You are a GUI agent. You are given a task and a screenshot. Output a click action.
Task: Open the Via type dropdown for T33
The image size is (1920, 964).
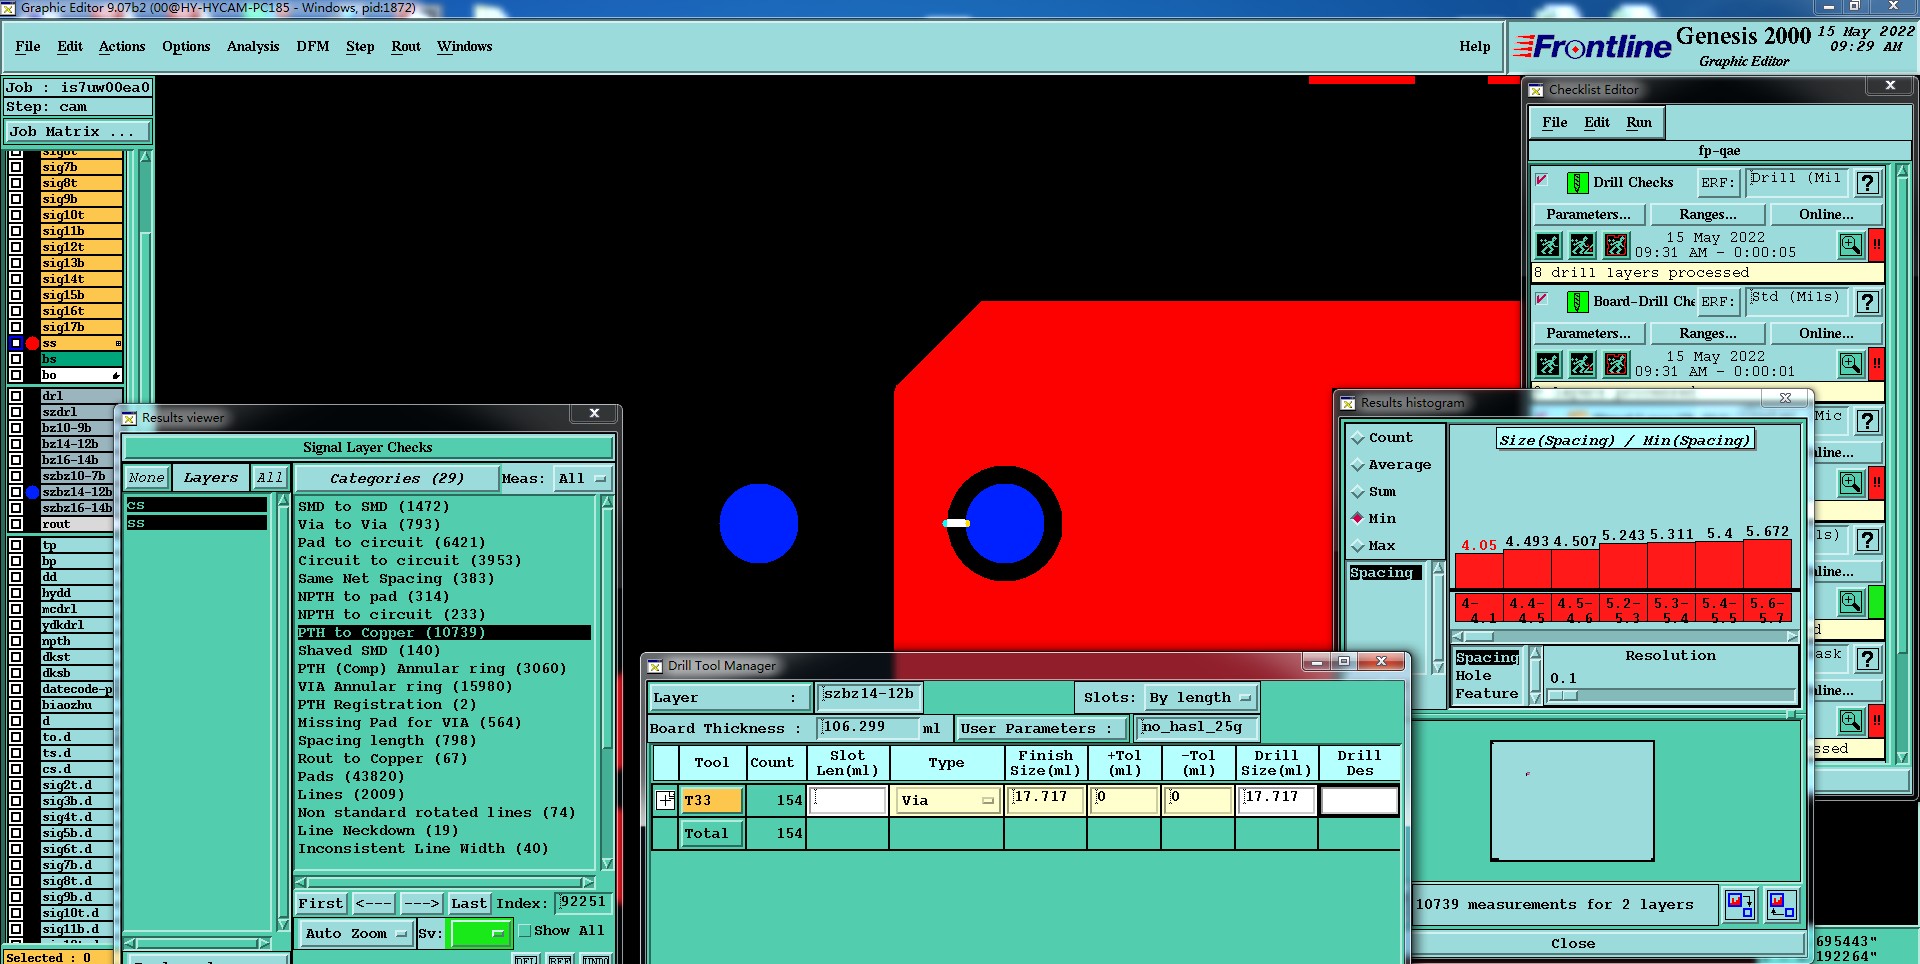pos(947,801)
